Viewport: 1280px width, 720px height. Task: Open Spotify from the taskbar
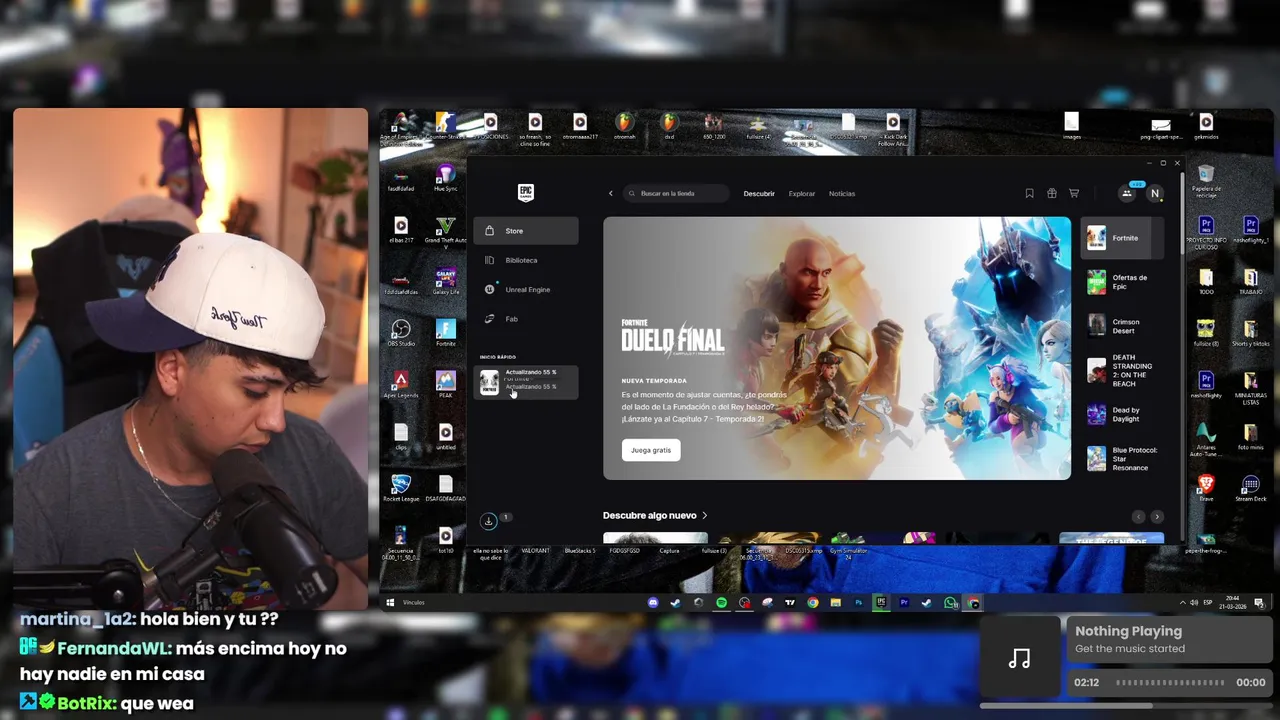point(722,603)
